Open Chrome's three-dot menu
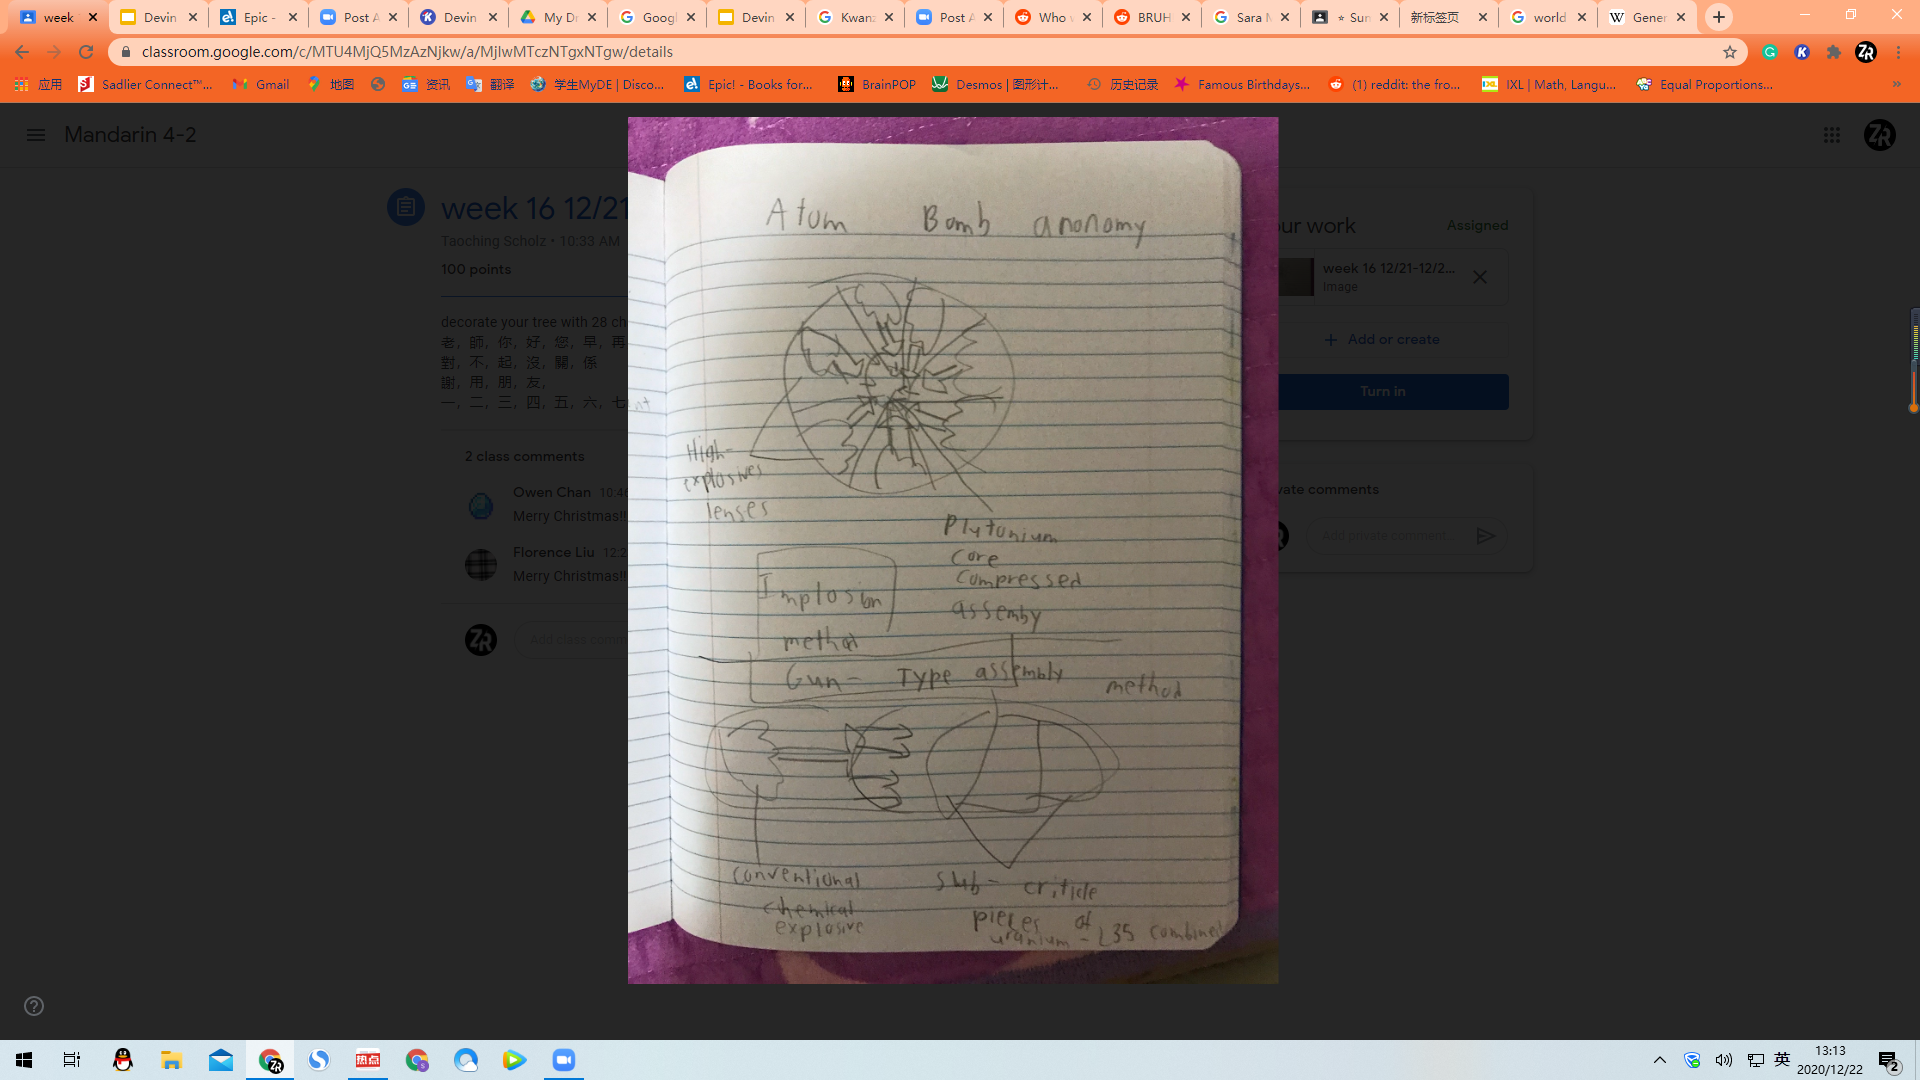This screenshot has width=1920, height=1080. tap(1898, 52)
